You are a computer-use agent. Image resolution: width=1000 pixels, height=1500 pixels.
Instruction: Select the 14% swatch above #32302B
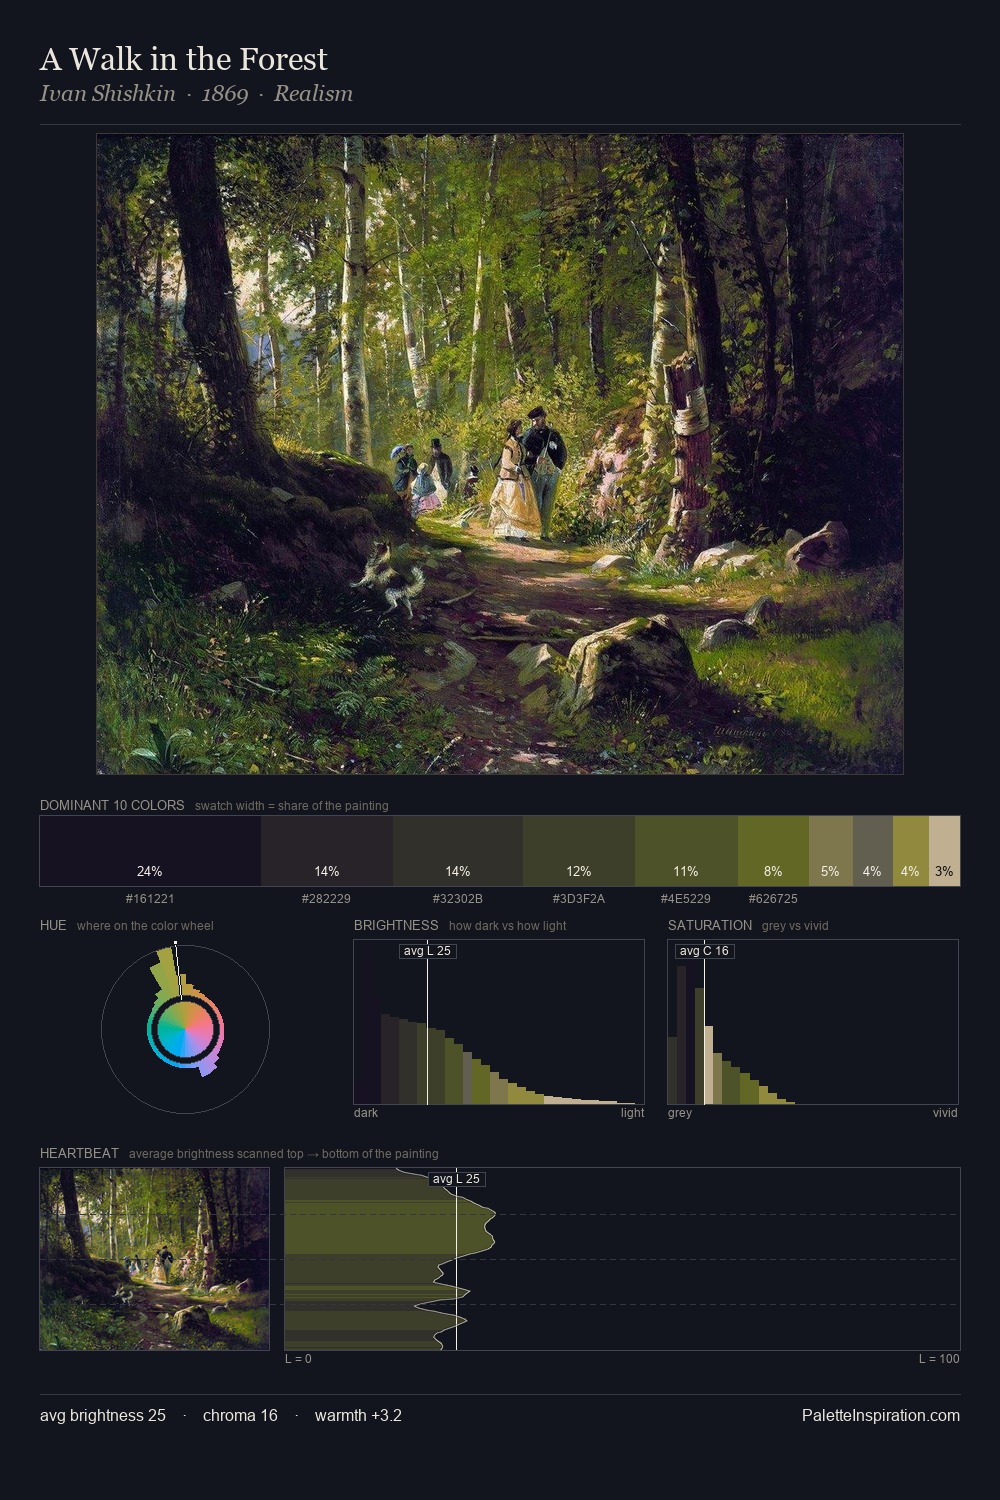click(x=458, y=851)
